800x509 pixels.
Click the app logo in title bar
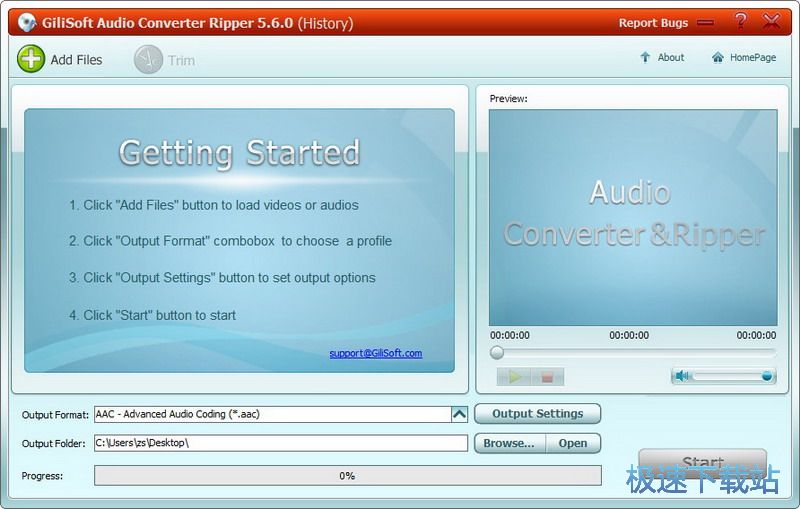tap(26, 22)
